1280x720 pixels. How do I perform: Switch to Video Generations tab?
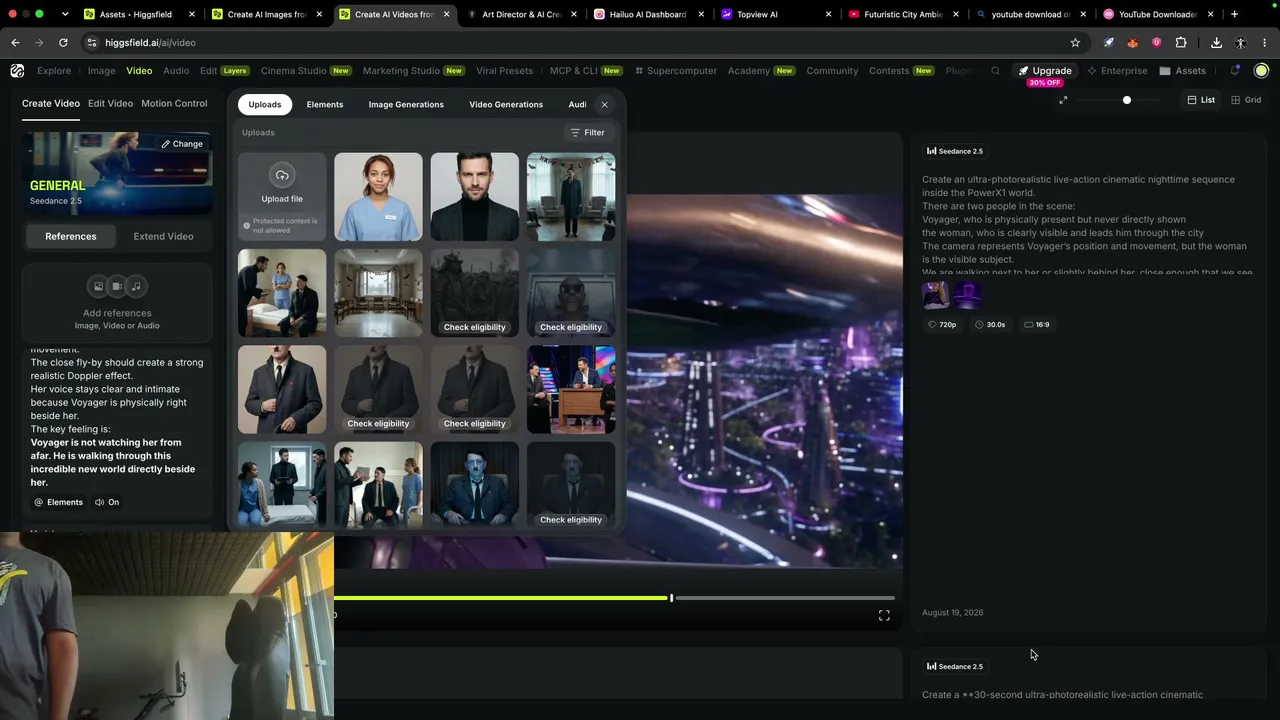506,104
